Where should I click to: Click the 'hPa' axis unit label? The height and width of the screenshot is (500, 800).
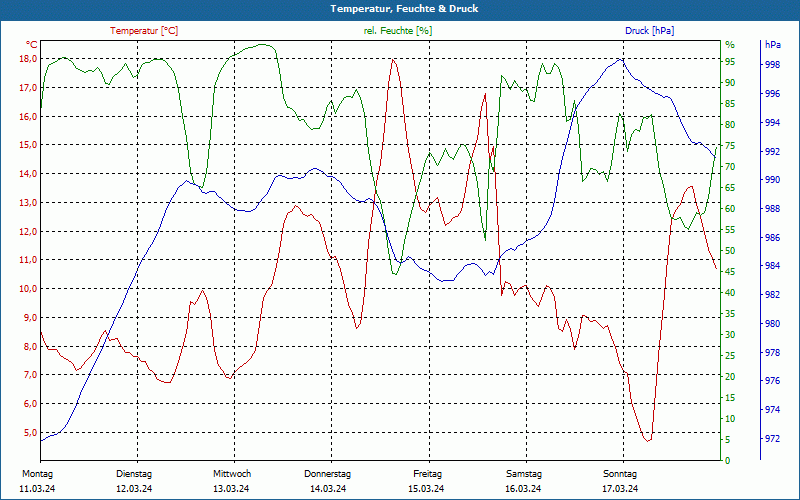click(x=773, y=44)
